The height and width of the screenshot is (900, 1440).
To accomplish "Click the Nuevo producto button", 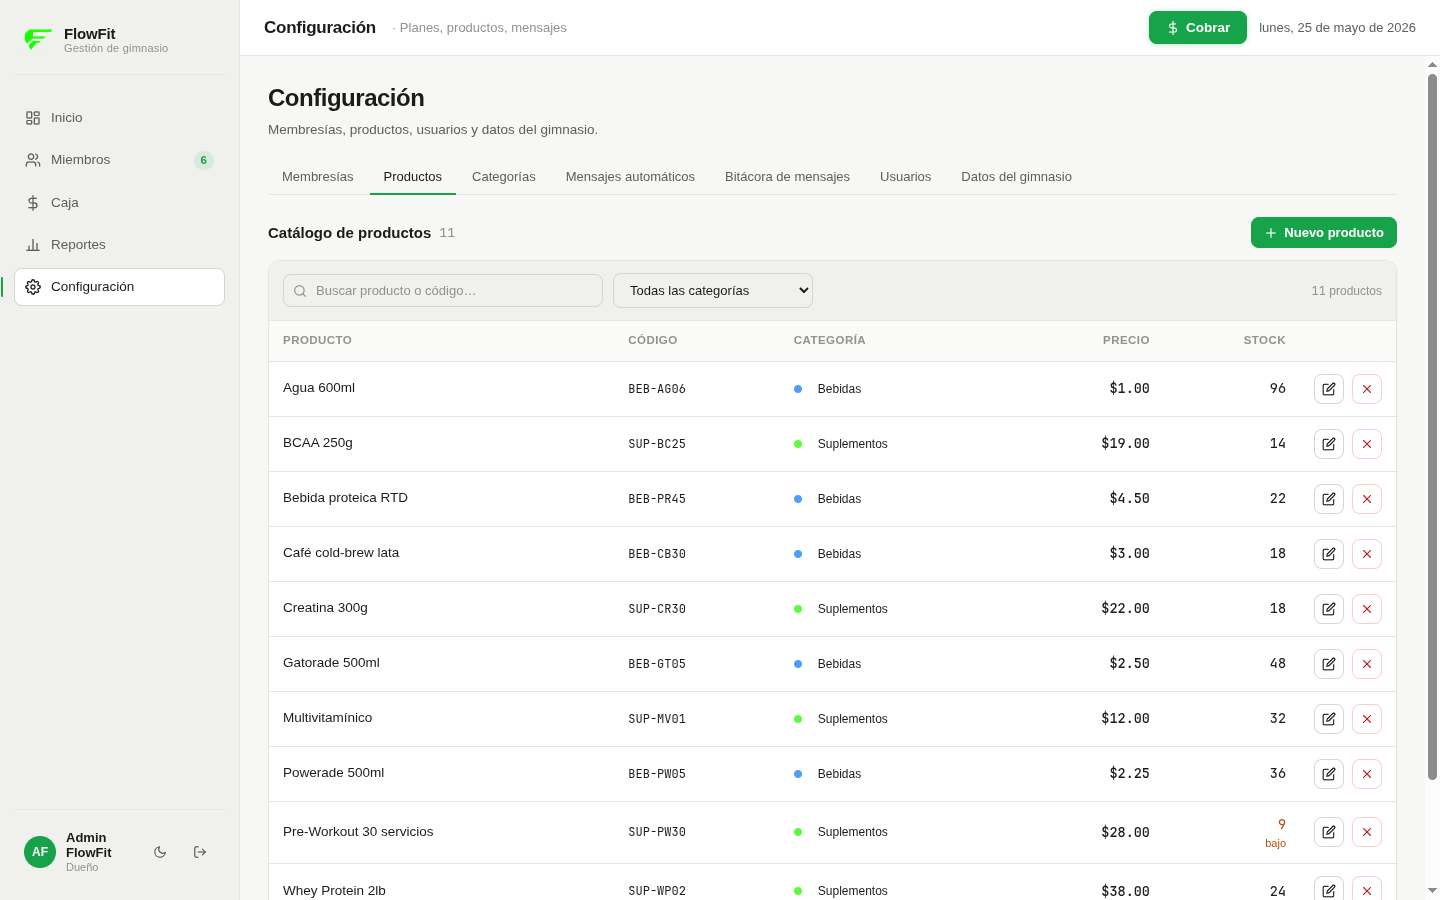I will coord(1324,233).
